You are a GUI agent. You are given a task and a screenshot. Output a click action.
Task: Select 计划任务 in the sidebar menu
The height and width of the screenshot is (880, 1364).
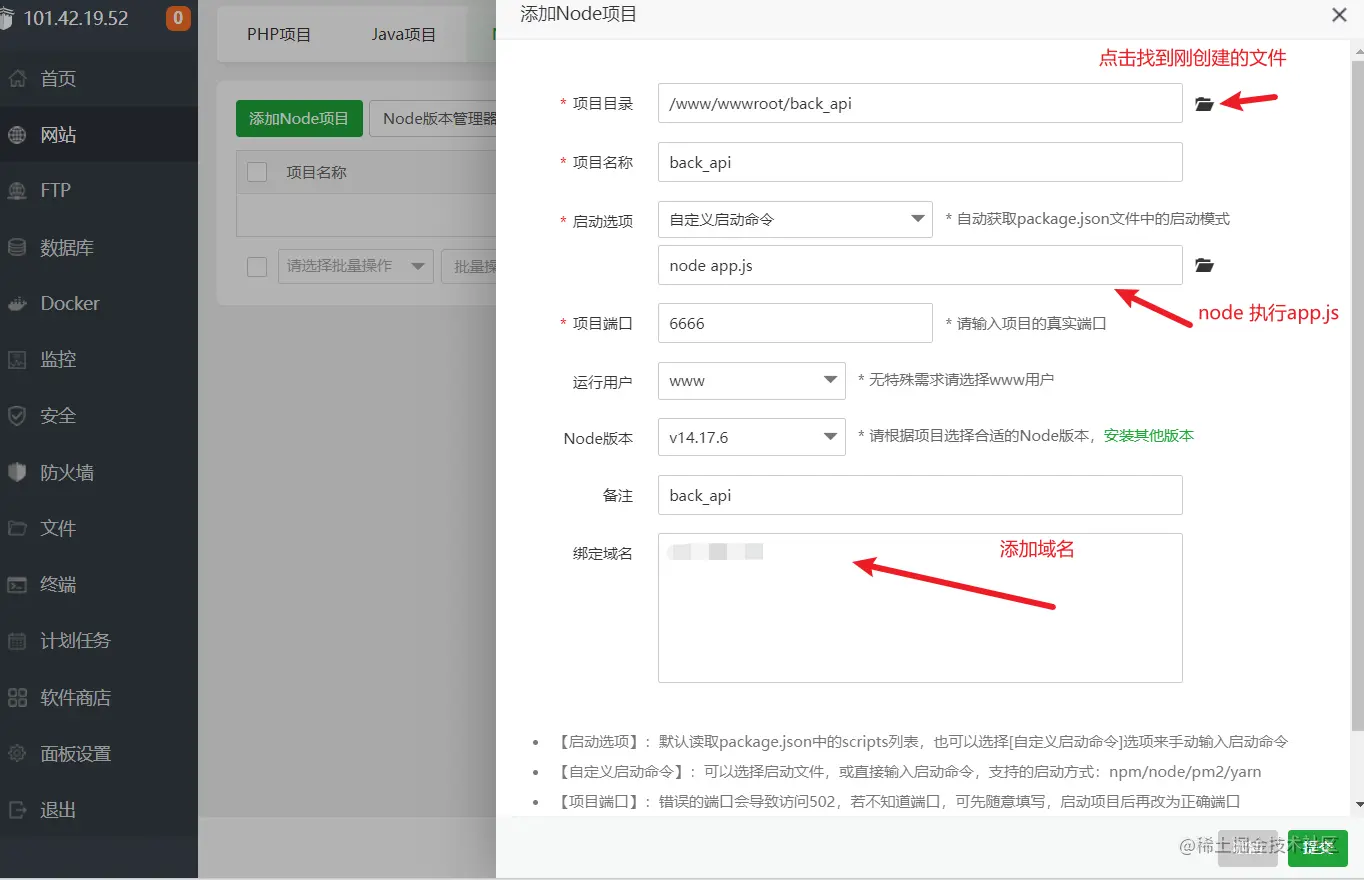pyautogui.click(x=76, y=640)
